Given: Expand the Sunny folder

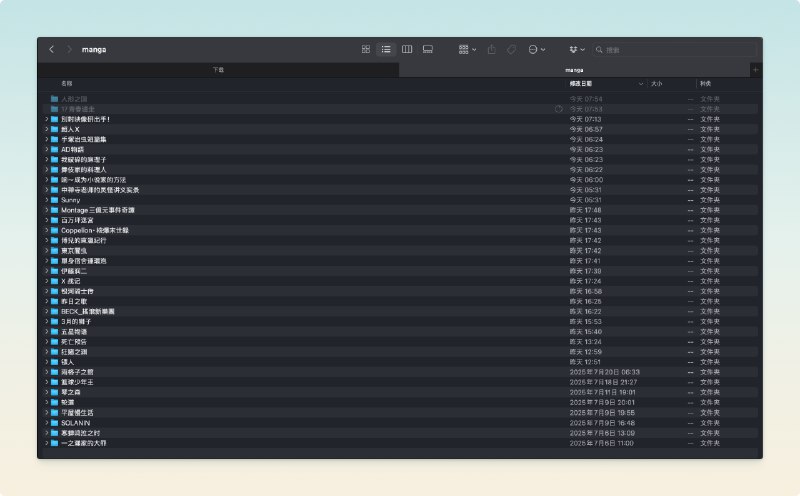Looking at the screenshot, I should coord(46,200).
